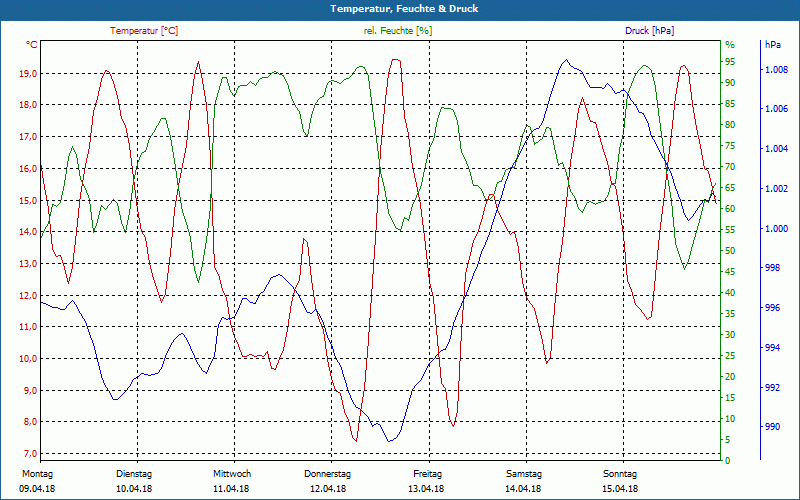Click the 30 humidity axis value
This screenshot has width=800, height=500.
point(730,335)
